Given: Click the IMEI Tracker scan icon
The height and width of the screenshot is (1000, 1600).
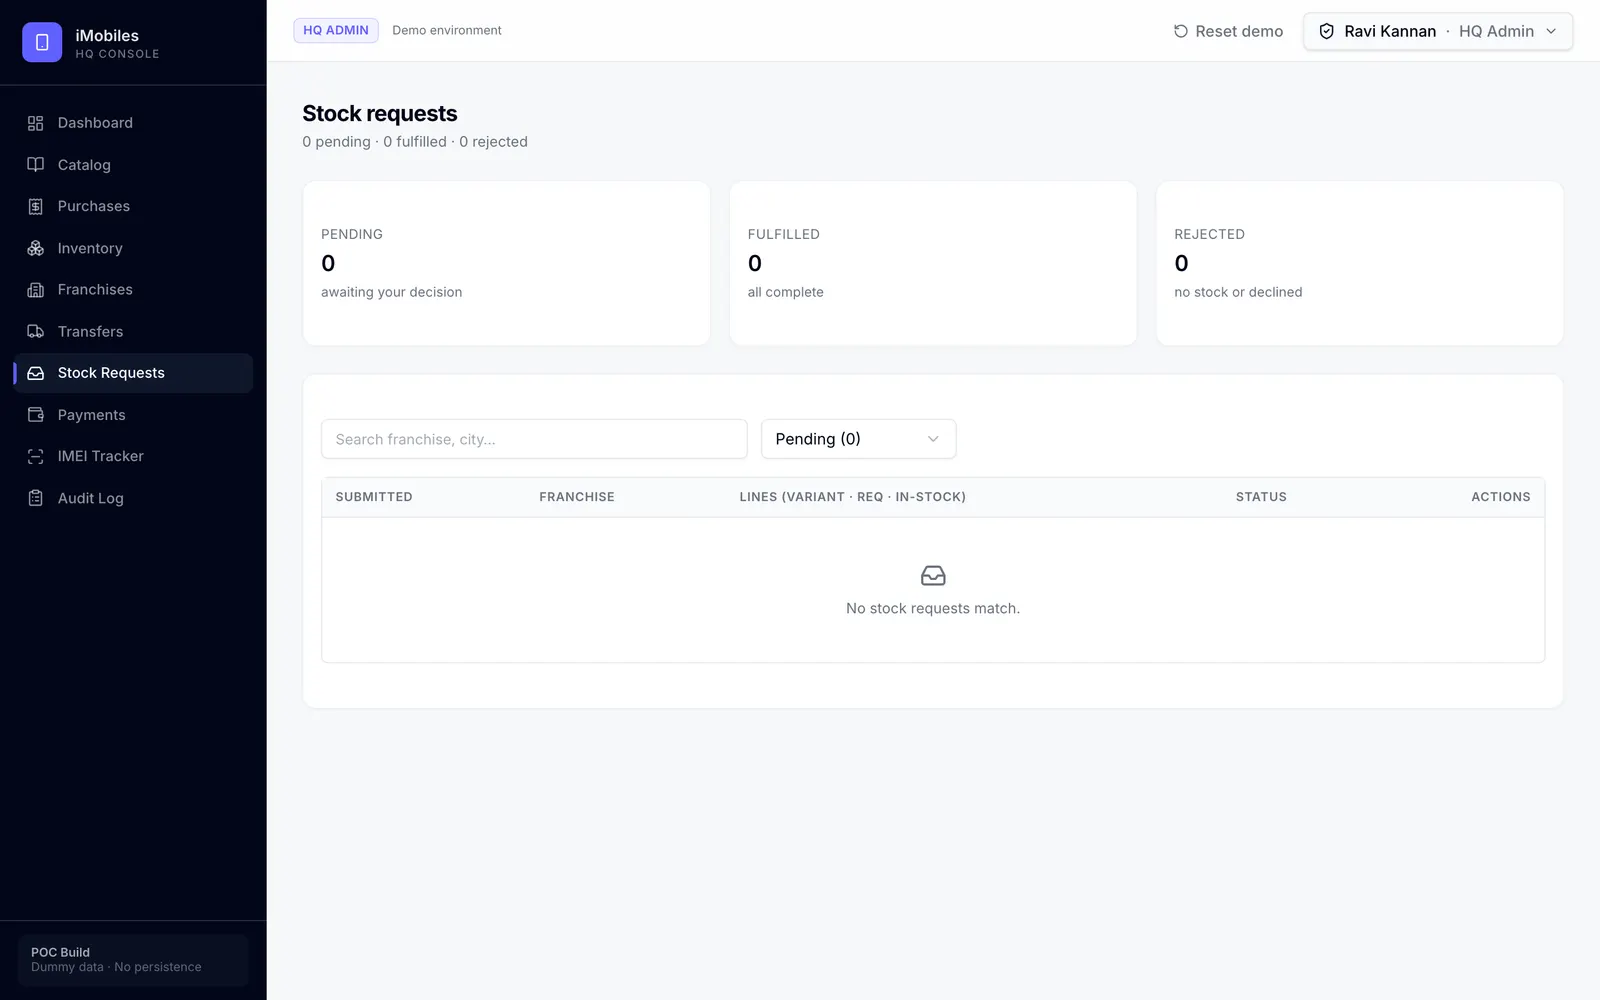Looking at the screenshot, I should (36, 456).
